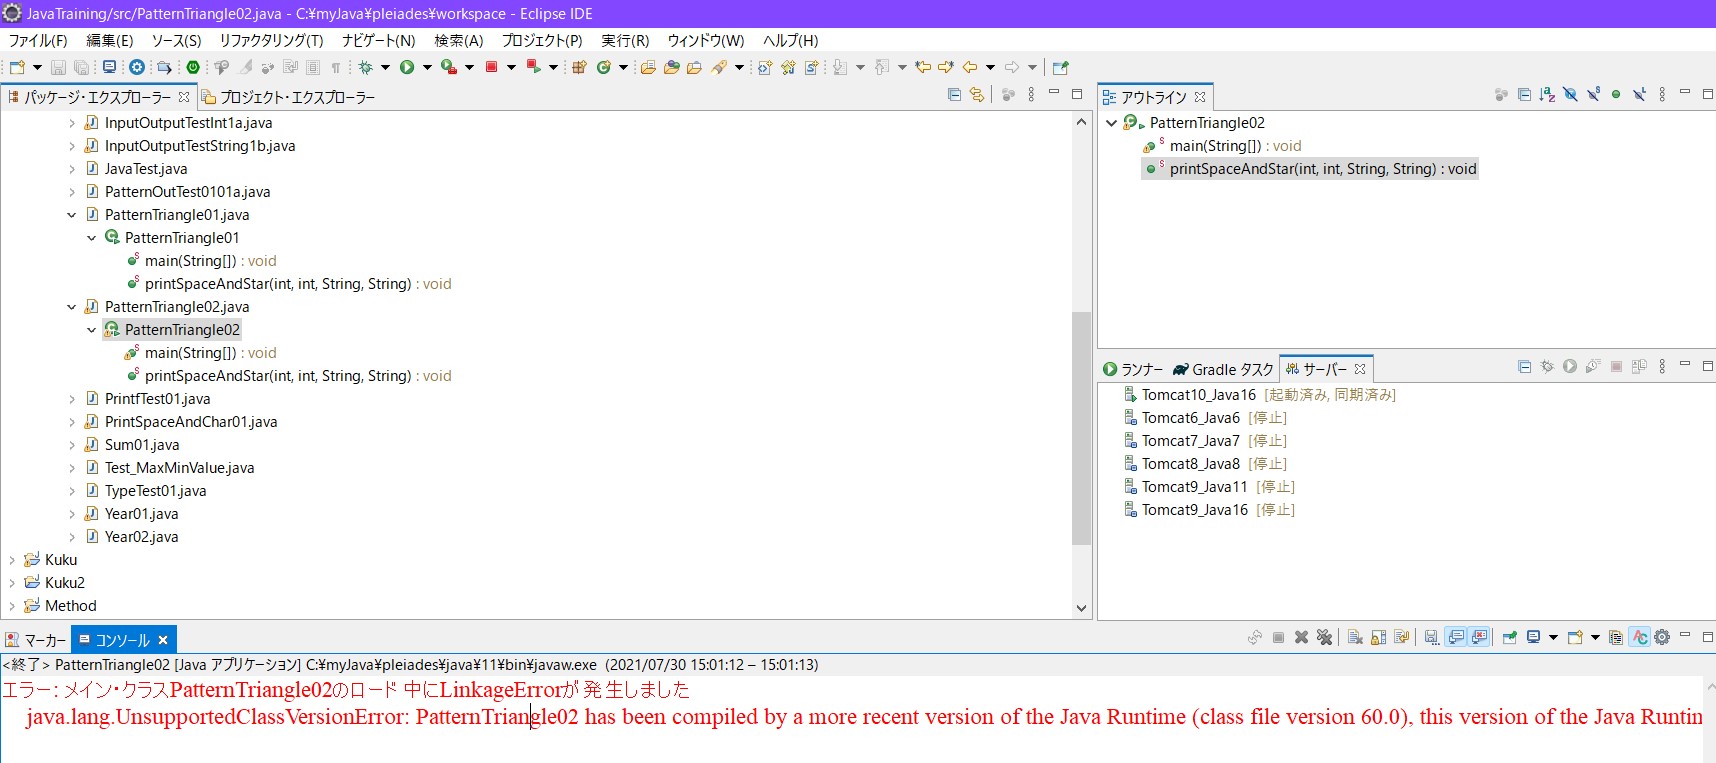Click the Package Explorer vertical scrollbar
The height and width of the screenshot is (763, 1716).
[x=1081, y=428]
